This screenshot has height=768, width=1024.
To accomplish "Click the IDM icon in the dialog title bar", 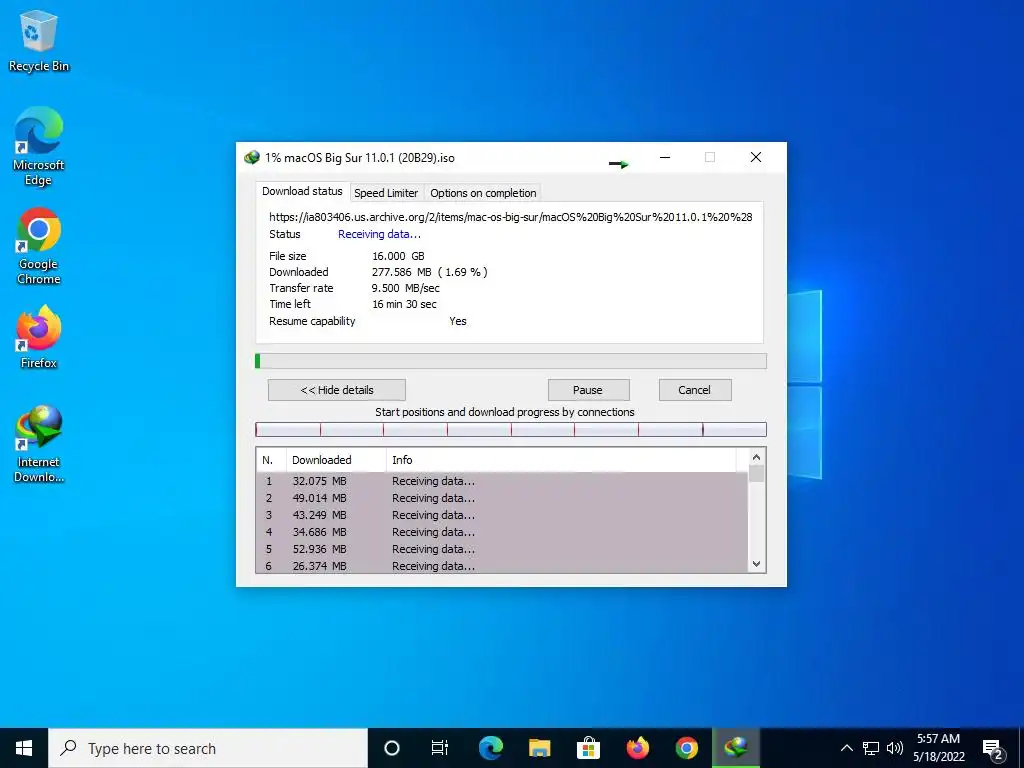I will (x=251, y=157).
